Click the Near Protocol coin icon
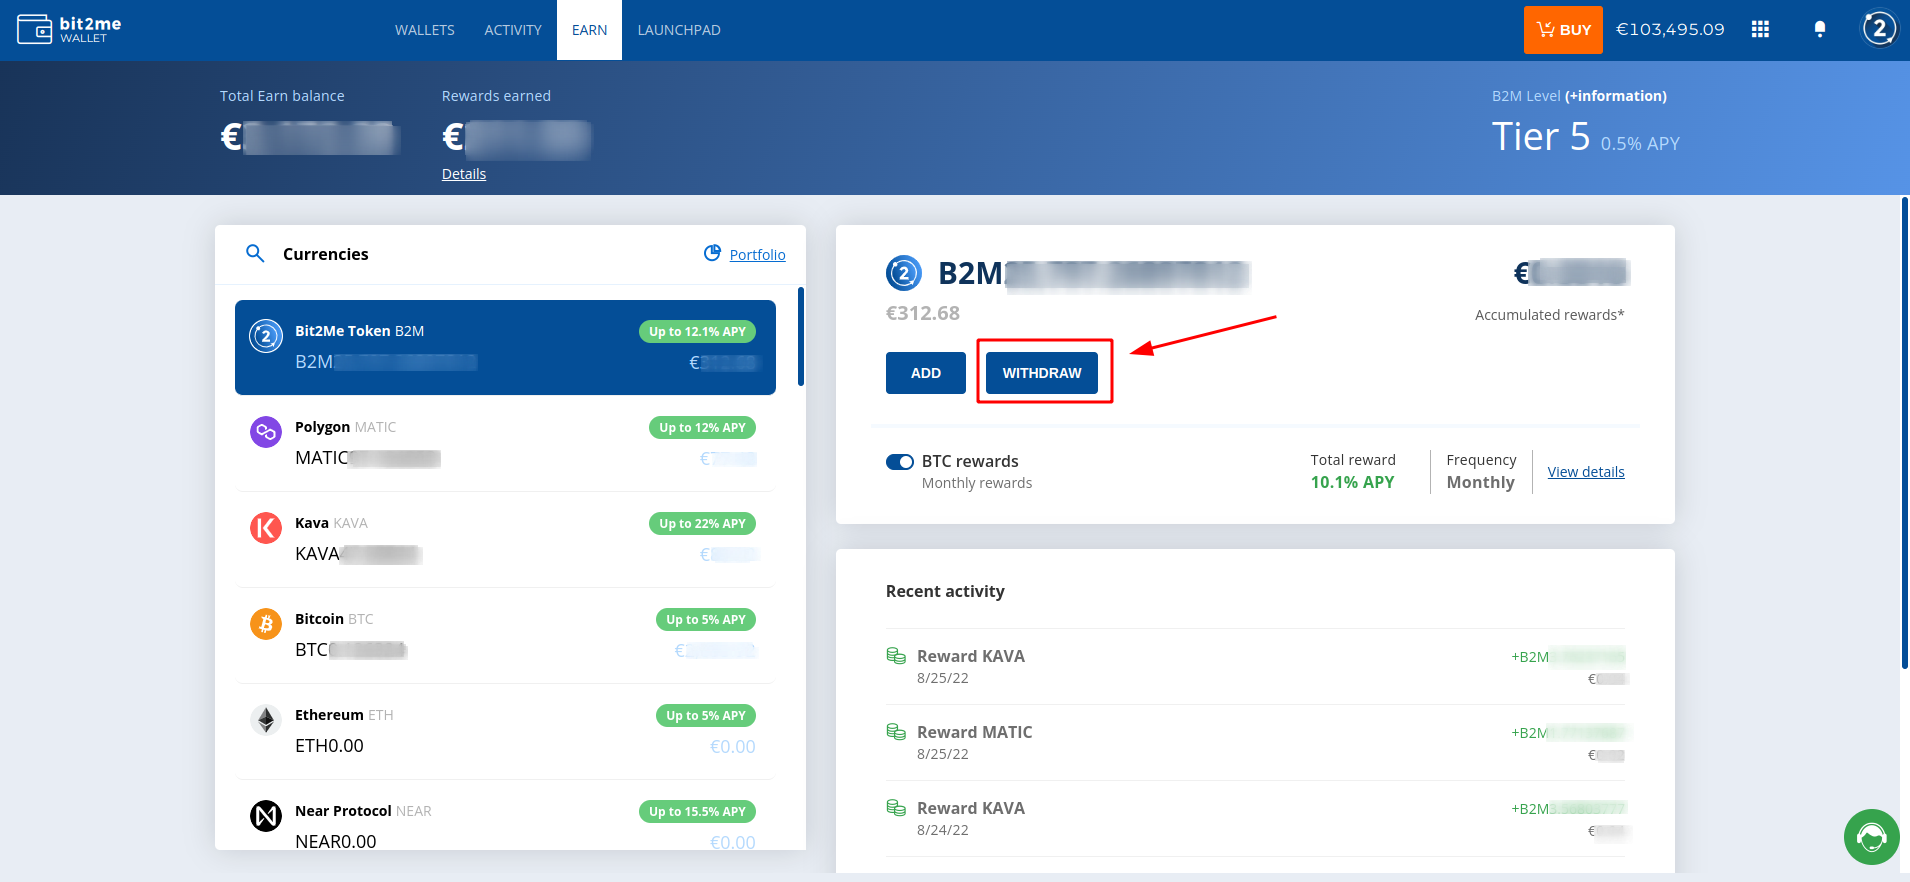The width and height of the screenshot is (1910, 882). point(266,816)
